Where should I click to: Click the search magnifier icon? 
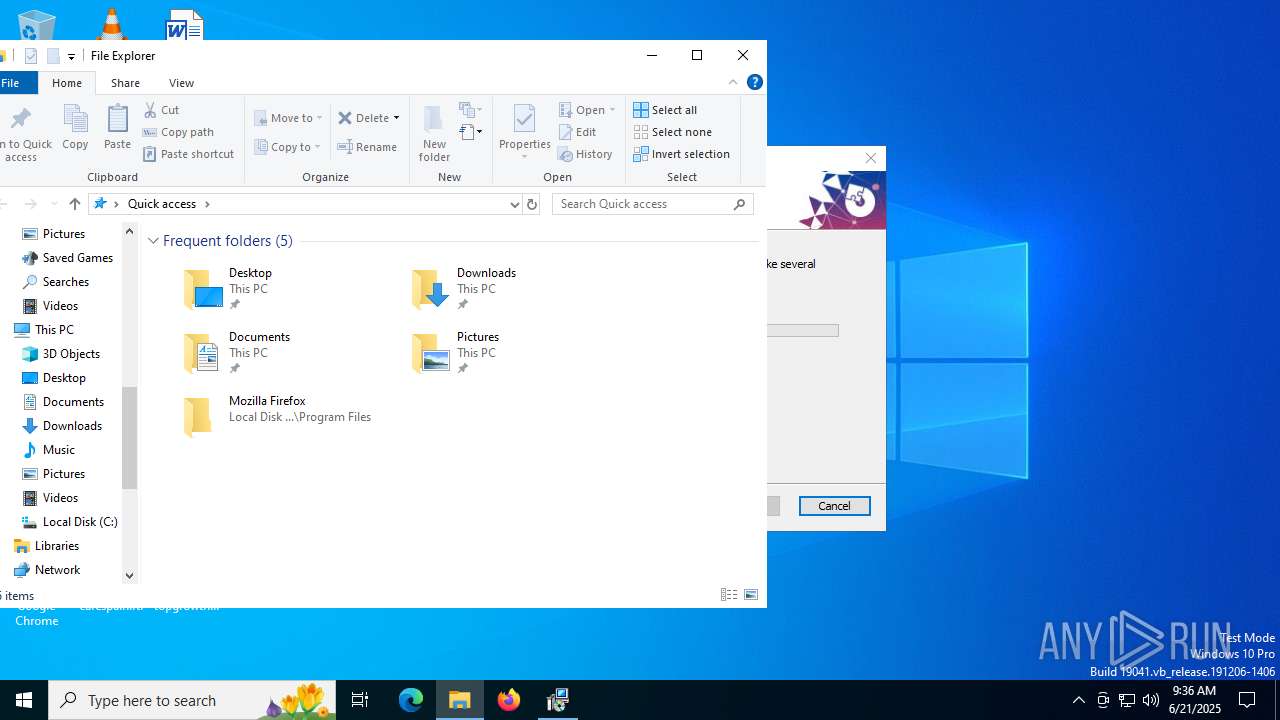[x=740, y=204]
